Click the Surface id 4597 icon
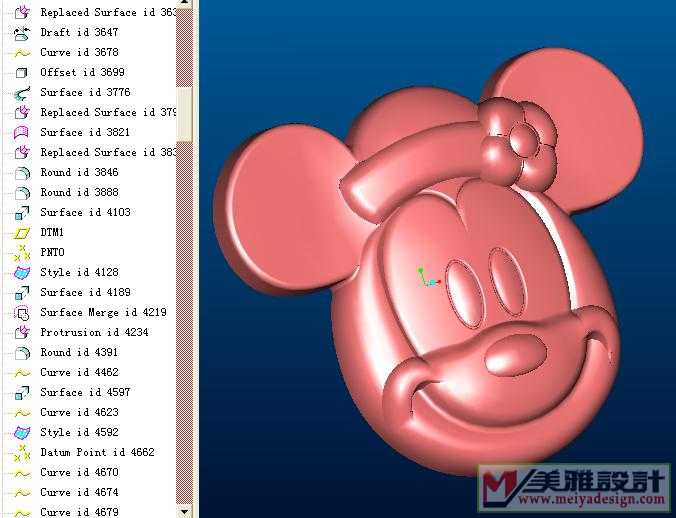 coord(22,393)
